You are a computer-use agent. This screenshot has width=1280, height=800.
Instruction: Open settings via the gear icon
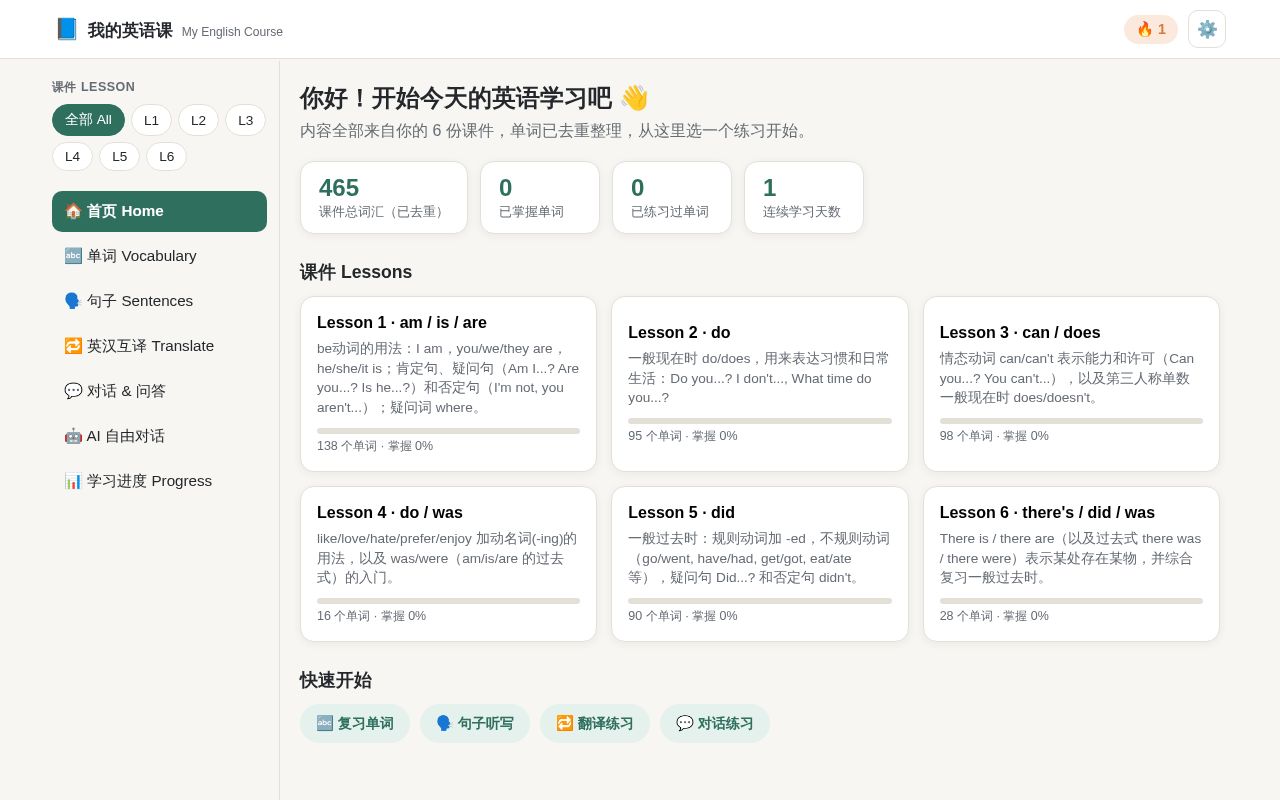point(1207,29)
